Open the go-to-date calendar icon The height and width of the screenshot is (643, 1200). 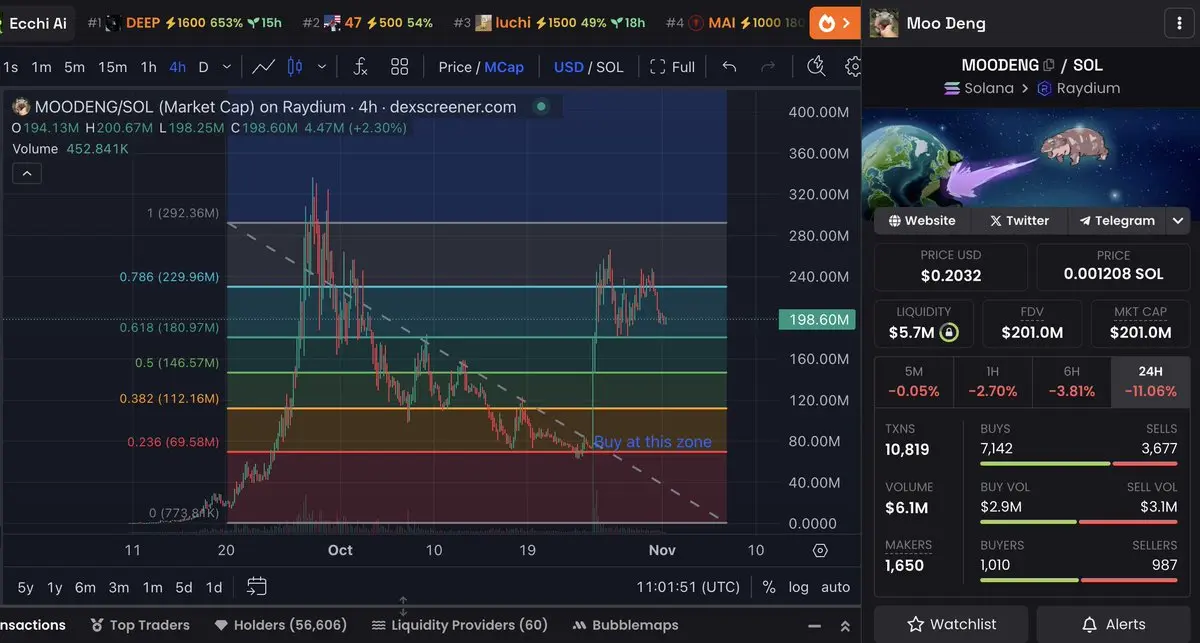tap(257, 586)
